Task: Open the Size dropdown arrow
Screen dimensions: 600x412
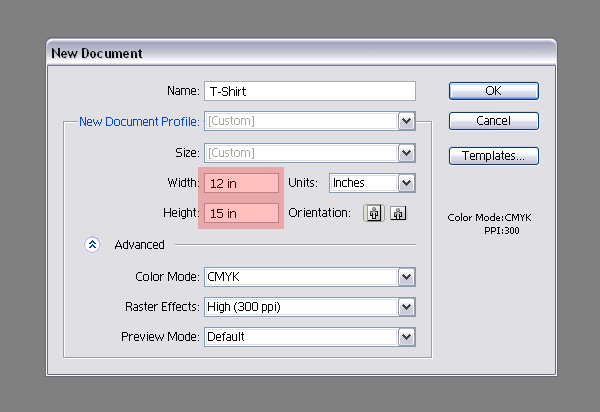Action: (406, 153)
